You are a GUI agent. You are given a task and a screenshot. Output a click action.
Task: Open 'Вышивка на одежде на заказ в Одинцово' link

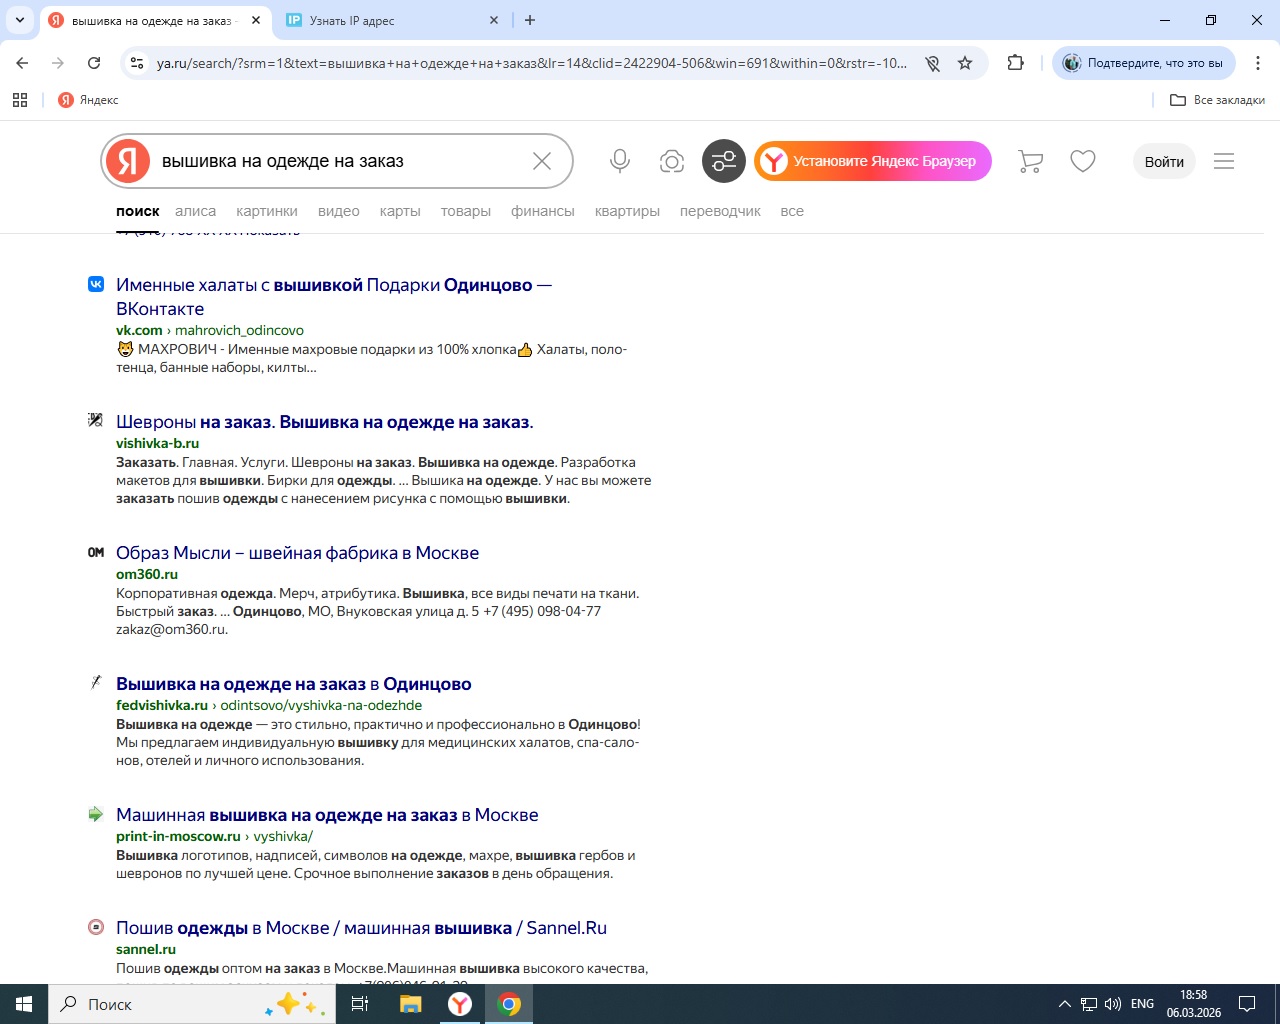(x=294, y=684)
